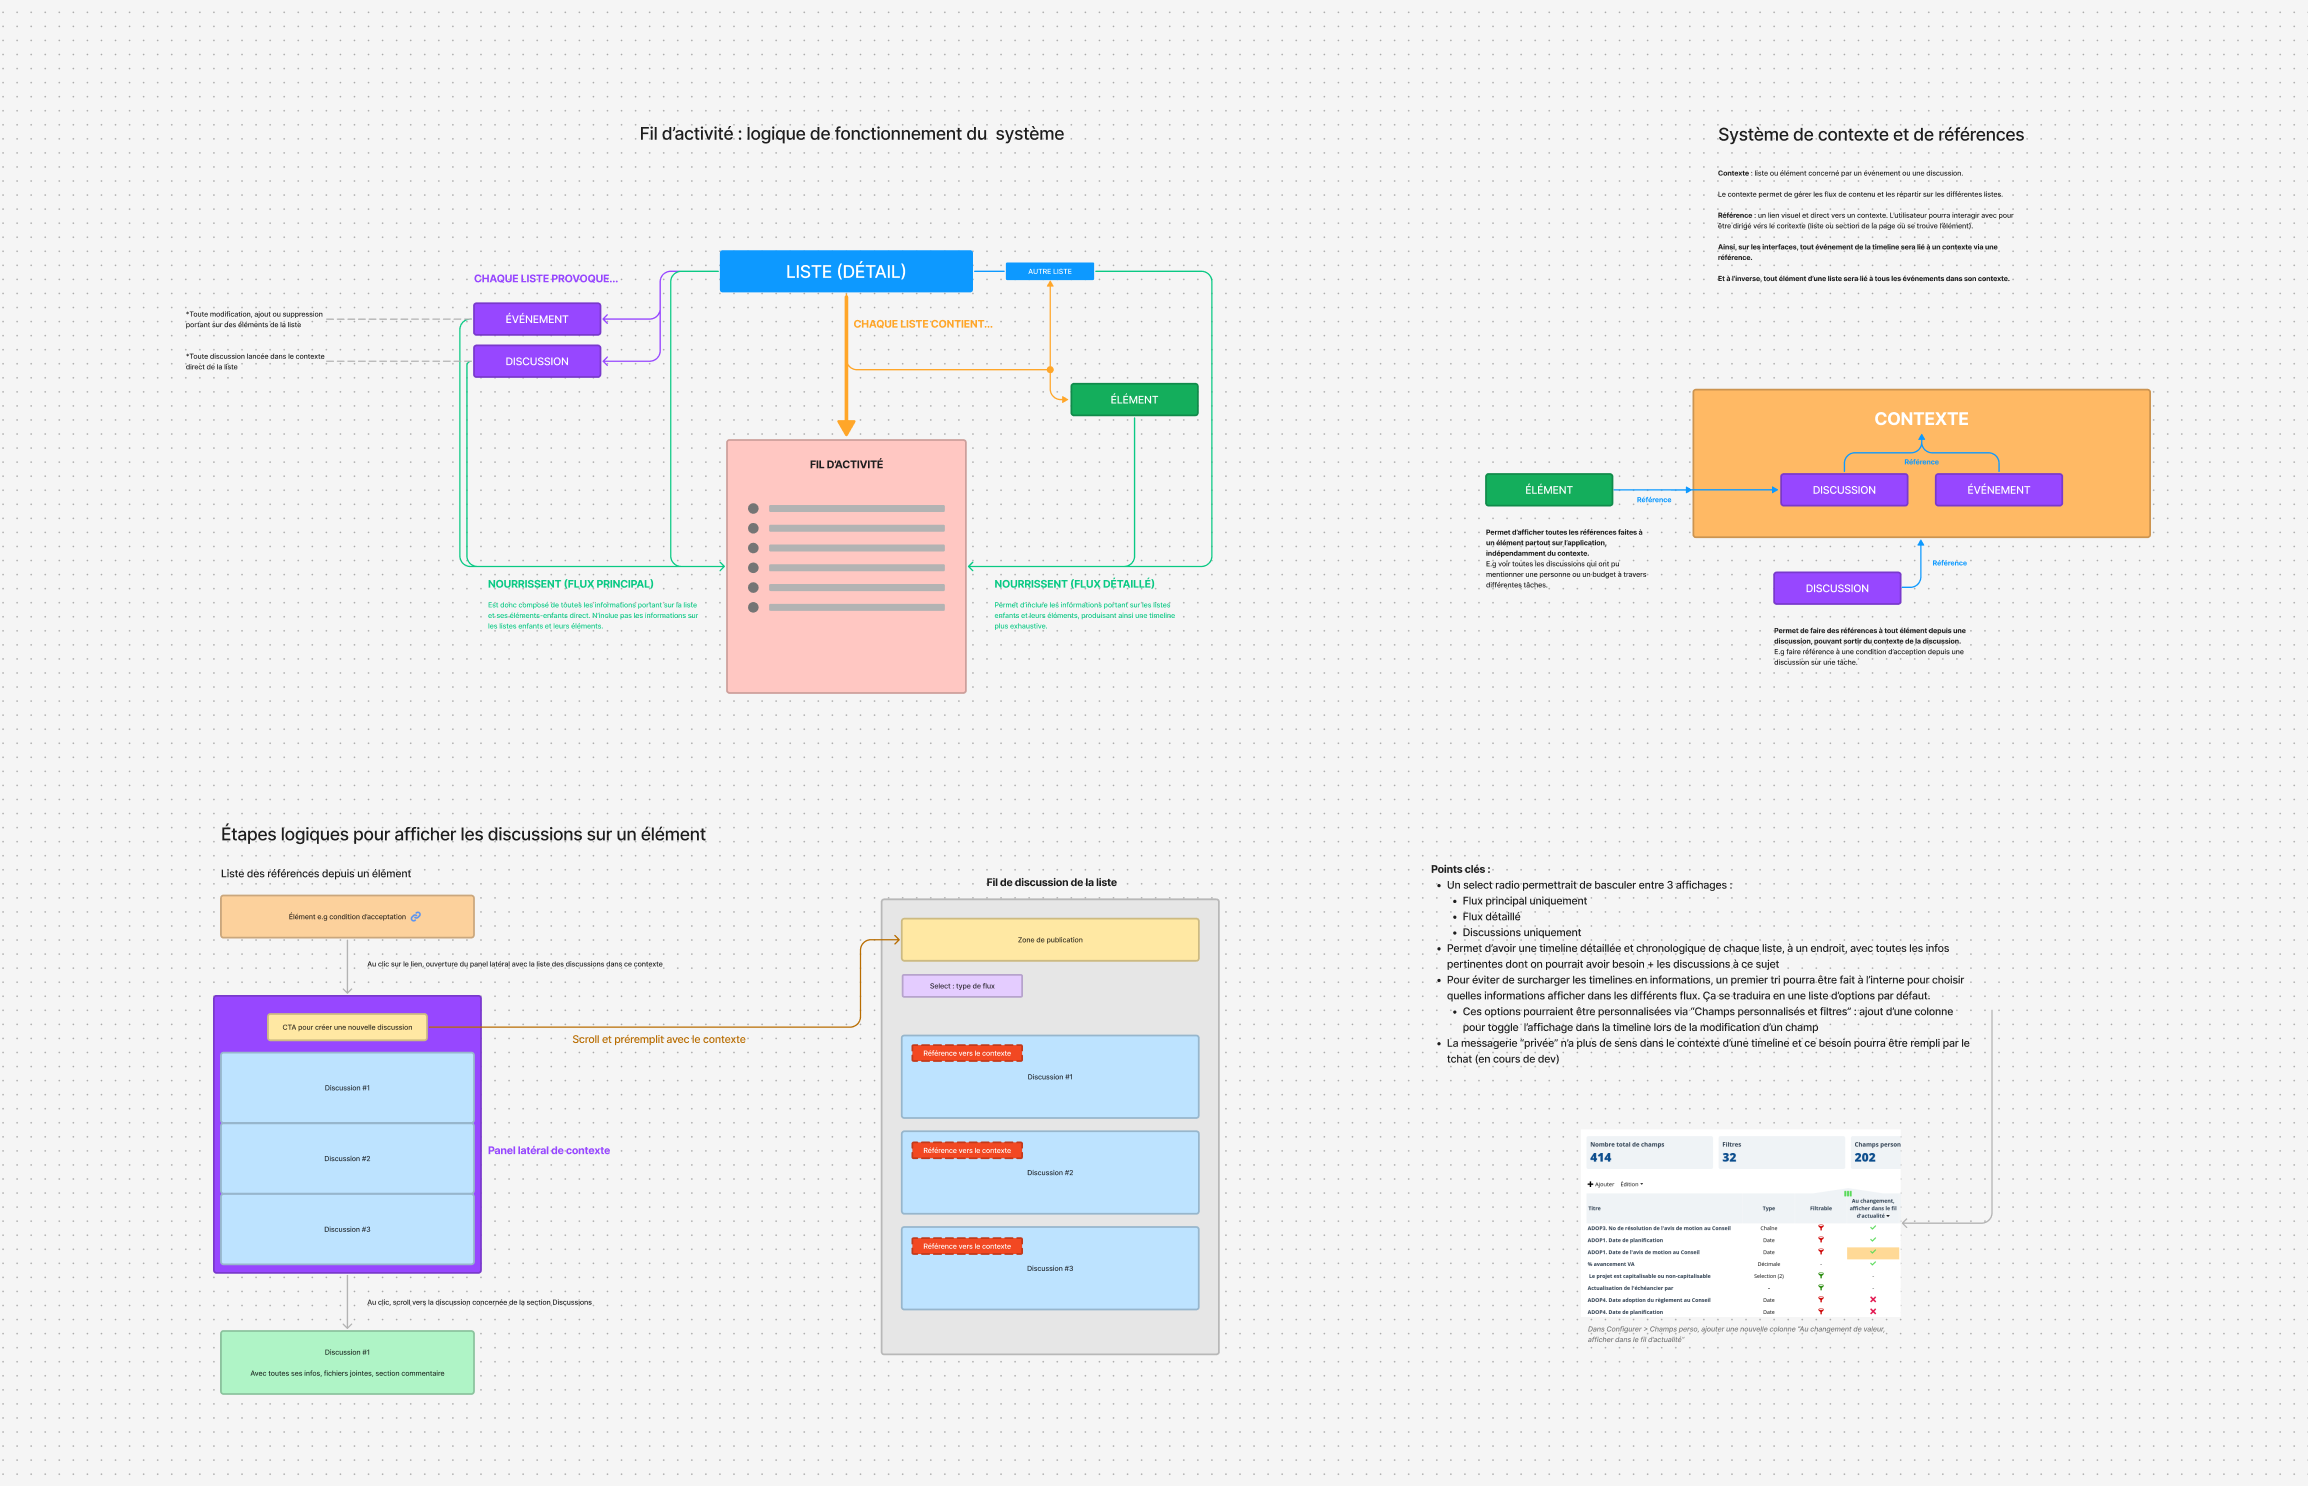Select the small AUTRE LISTE box

coord(1050,271)
